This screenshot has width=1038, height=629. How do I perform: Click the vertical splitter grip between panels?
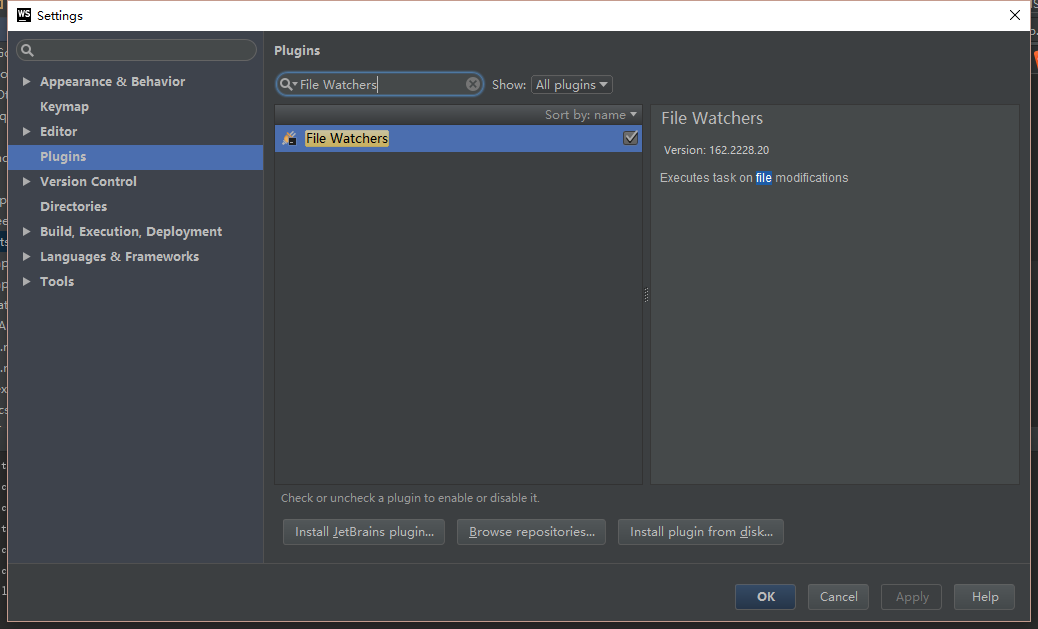(646, 295)
